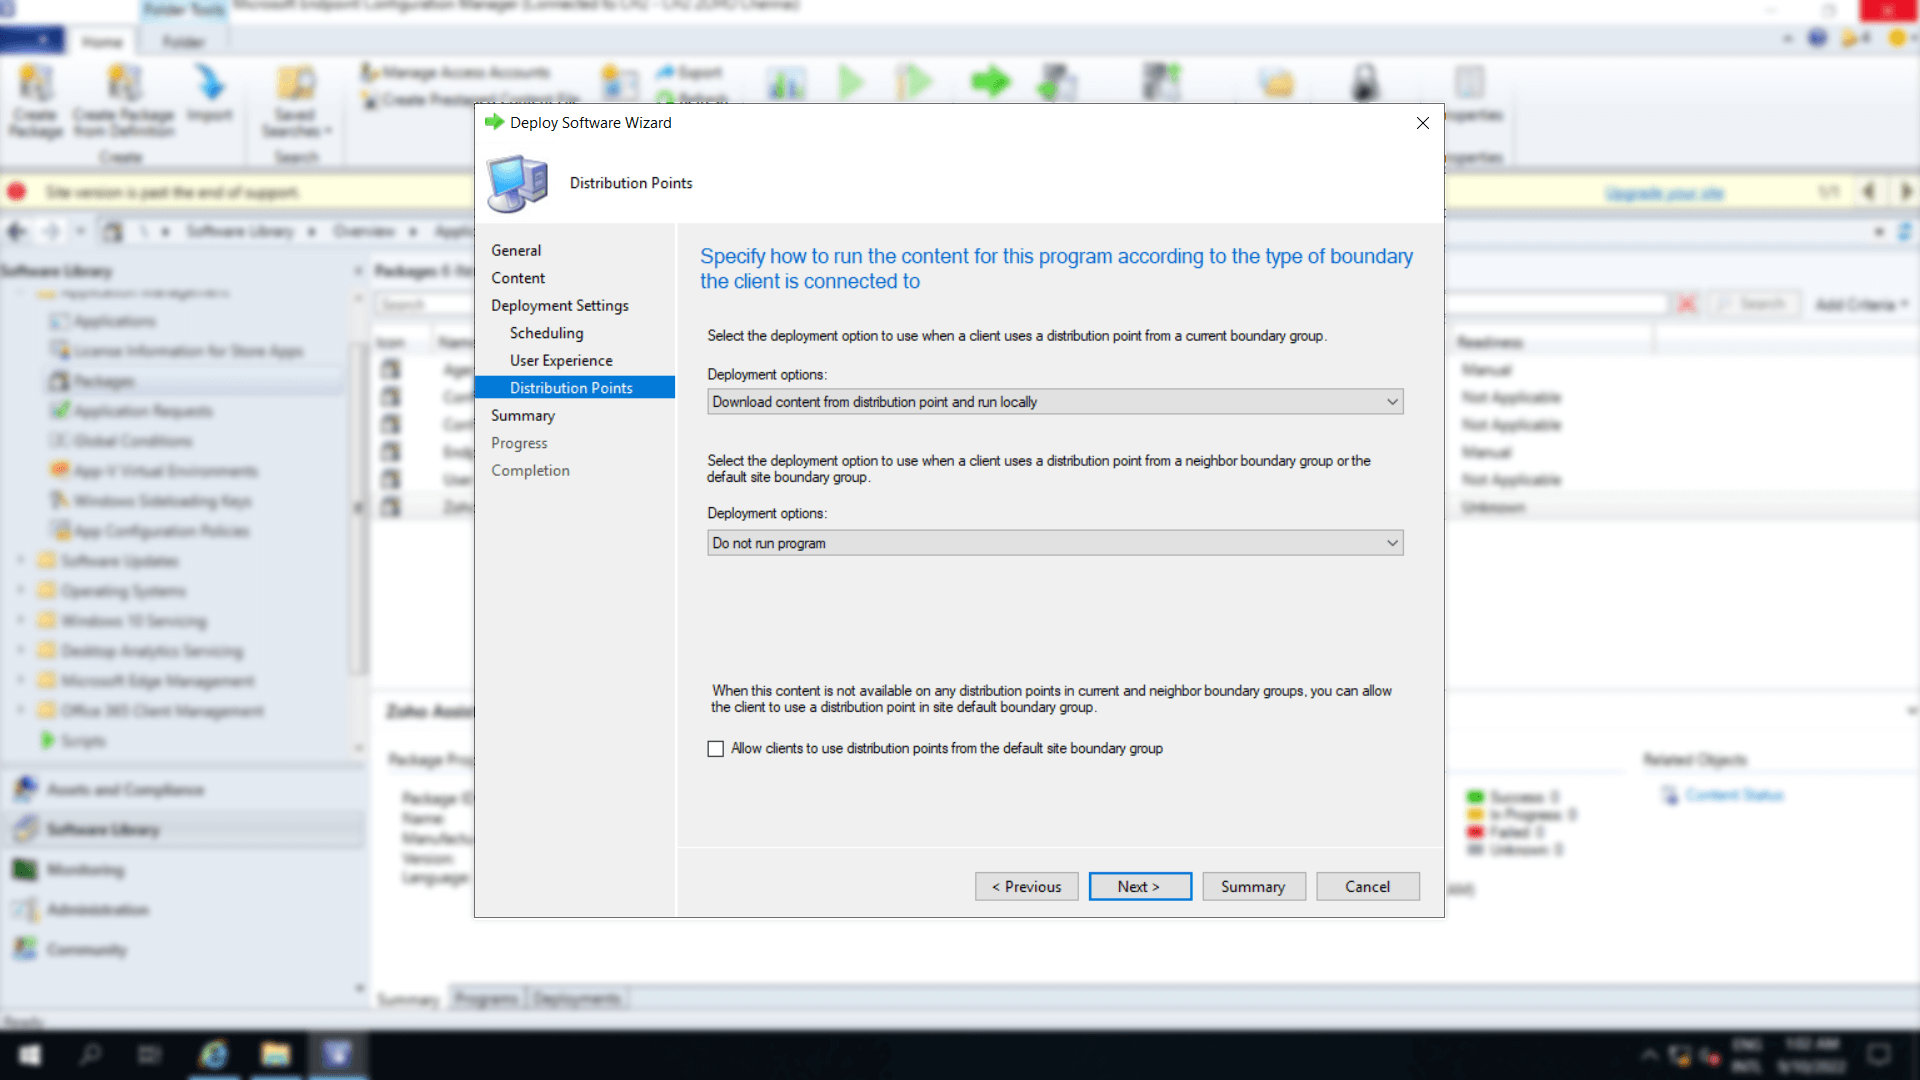Click the Deploy Software Wizard arrow icon
Viewport: 1920px width, 1080px height.
click(x=494, y=122)
